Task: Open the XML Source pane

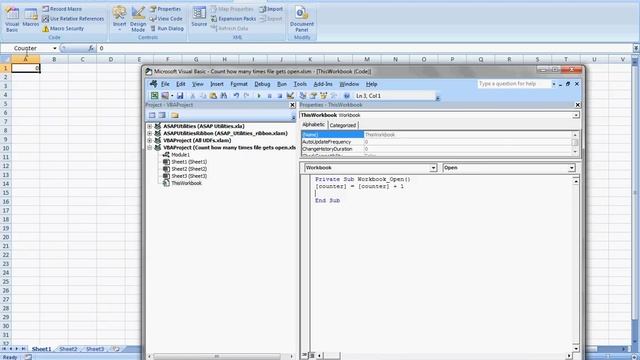Action: click(199, 17)
